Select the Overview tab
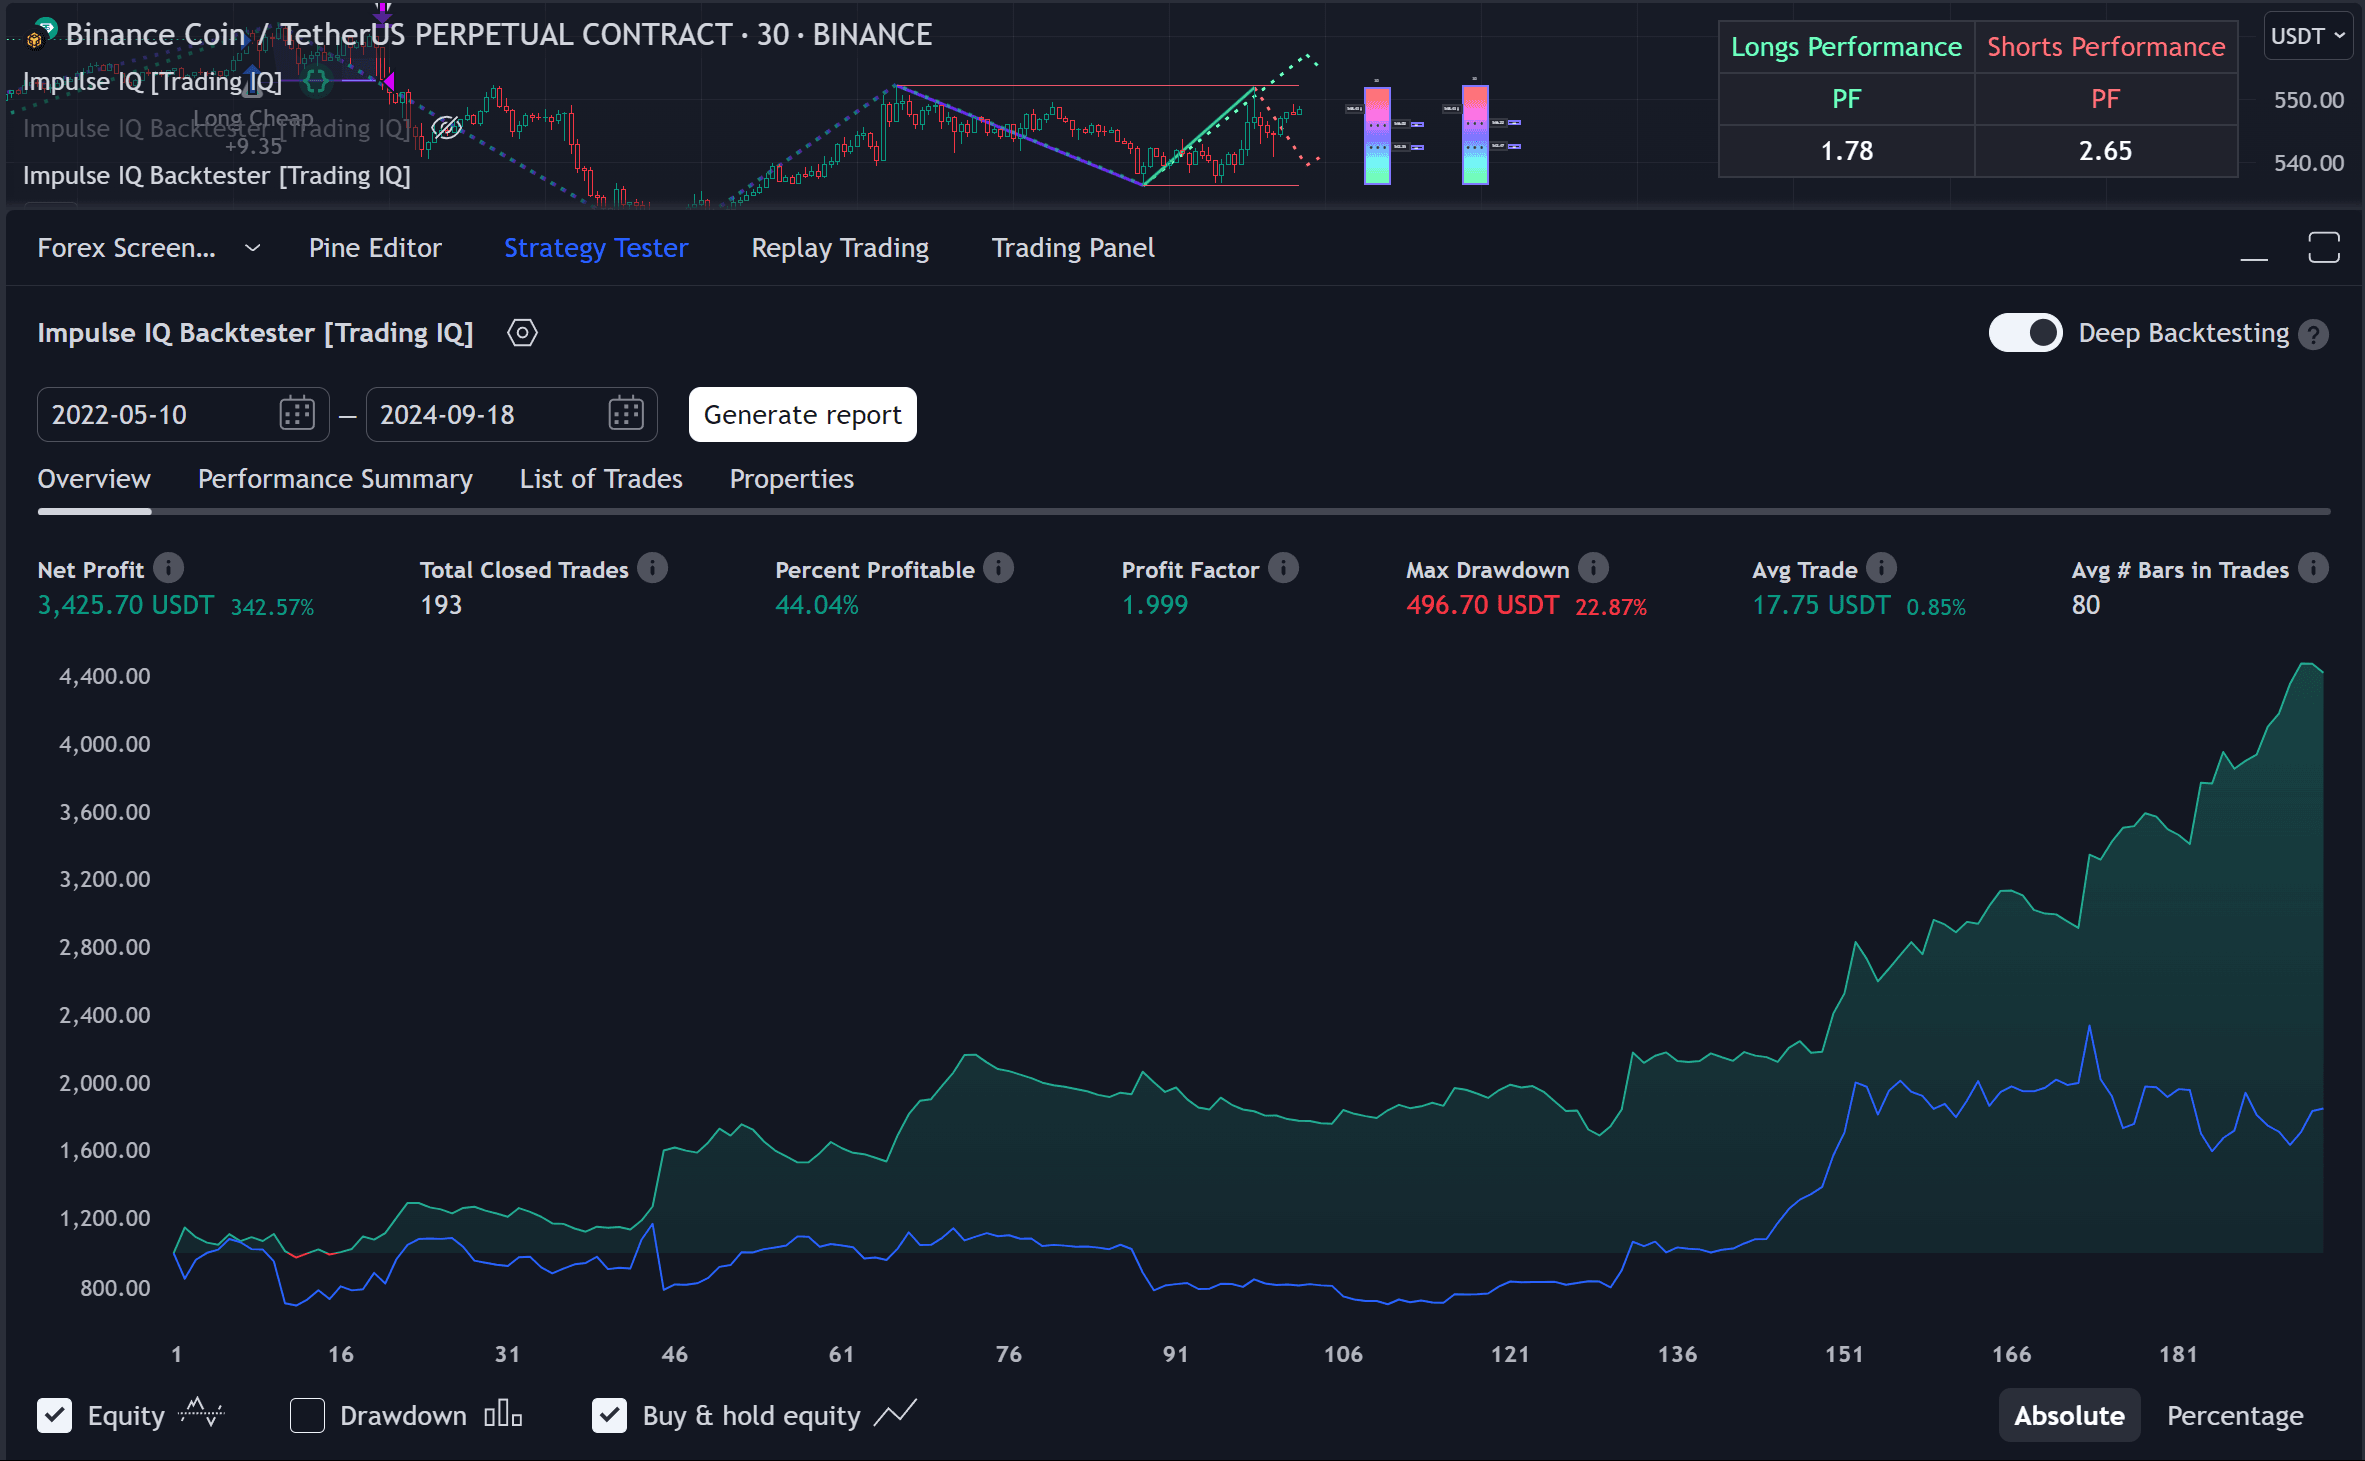Screen dimensions: 2365x1461 [94, 479]
